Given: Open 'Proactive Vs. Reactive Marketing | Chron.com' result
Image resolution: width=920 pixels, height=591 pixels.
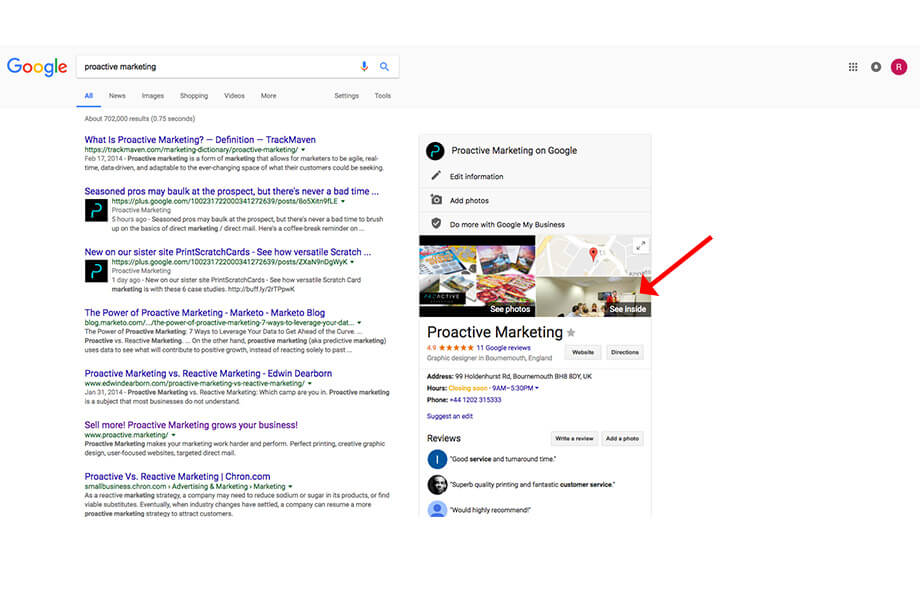Looking at the screenshot, I should pos(177,477).
